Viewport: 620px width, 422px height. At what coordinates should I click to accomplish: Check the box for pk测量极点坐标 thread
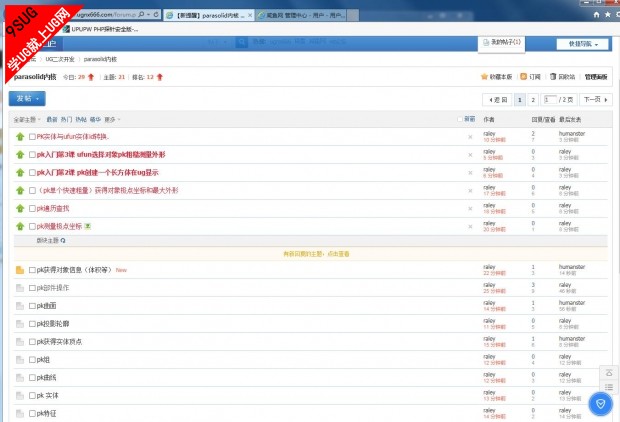pos(32,226)
